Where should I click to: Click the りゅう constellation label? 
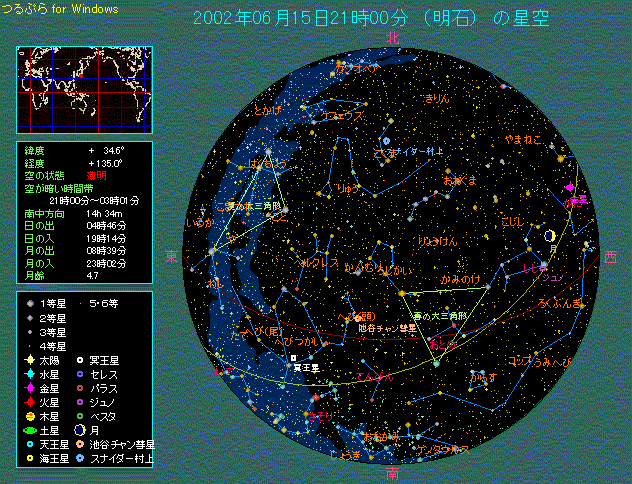pos(348,188)
